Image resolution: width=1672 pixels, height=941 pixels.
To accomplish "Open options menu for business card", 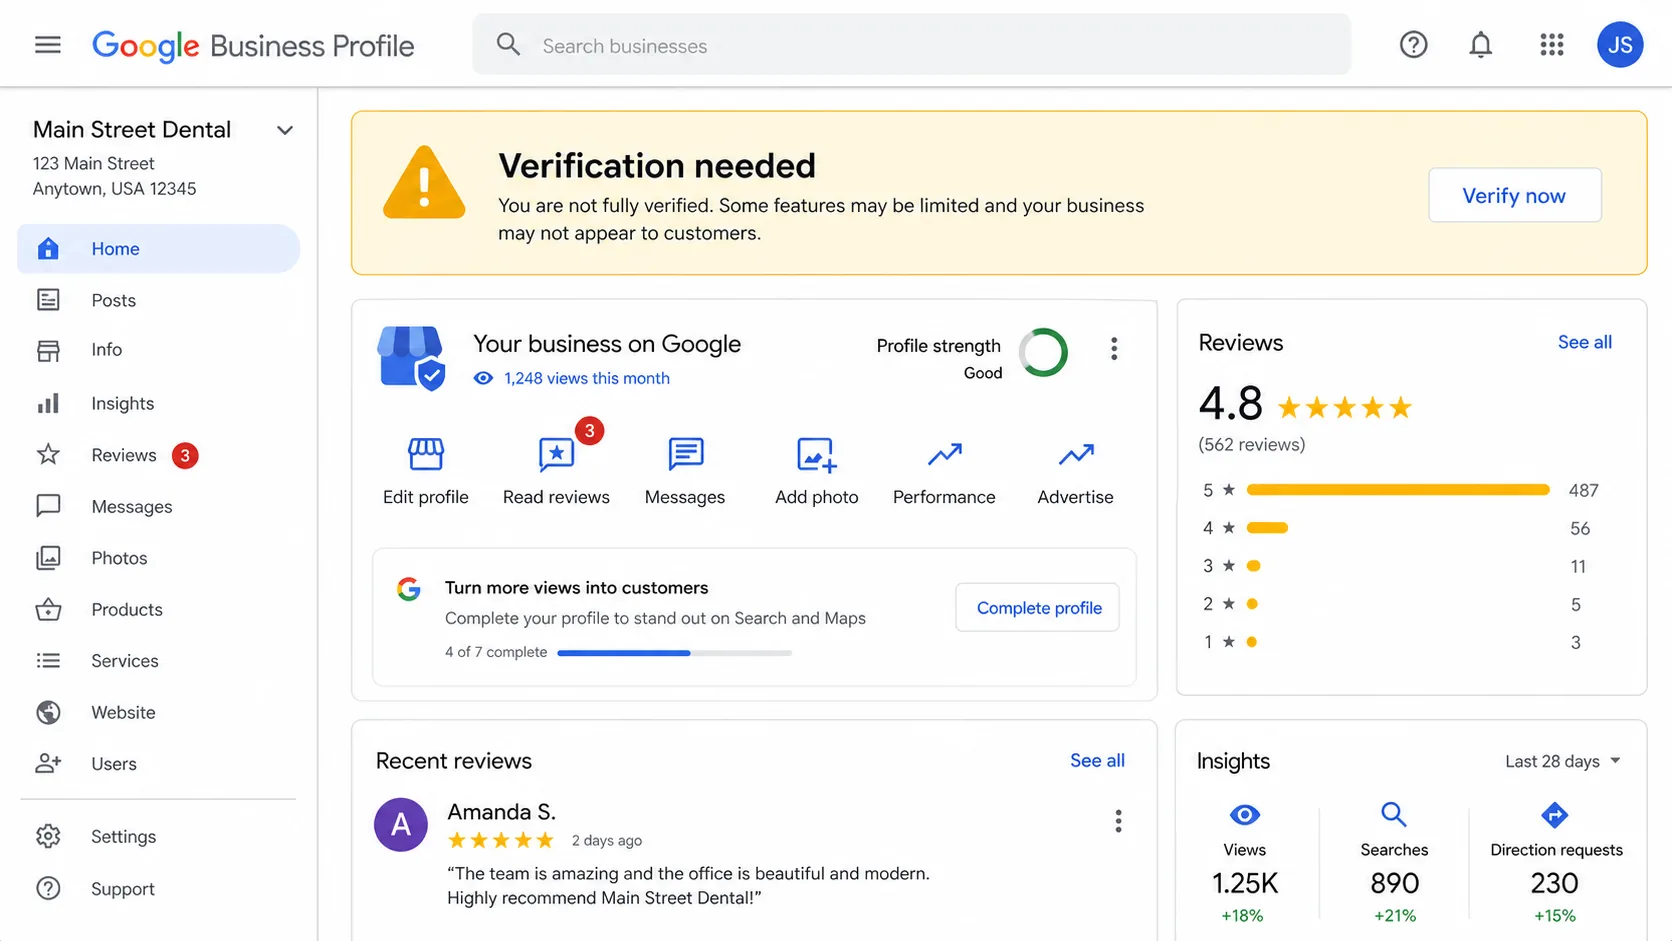I will click(x=1113, y=349).
